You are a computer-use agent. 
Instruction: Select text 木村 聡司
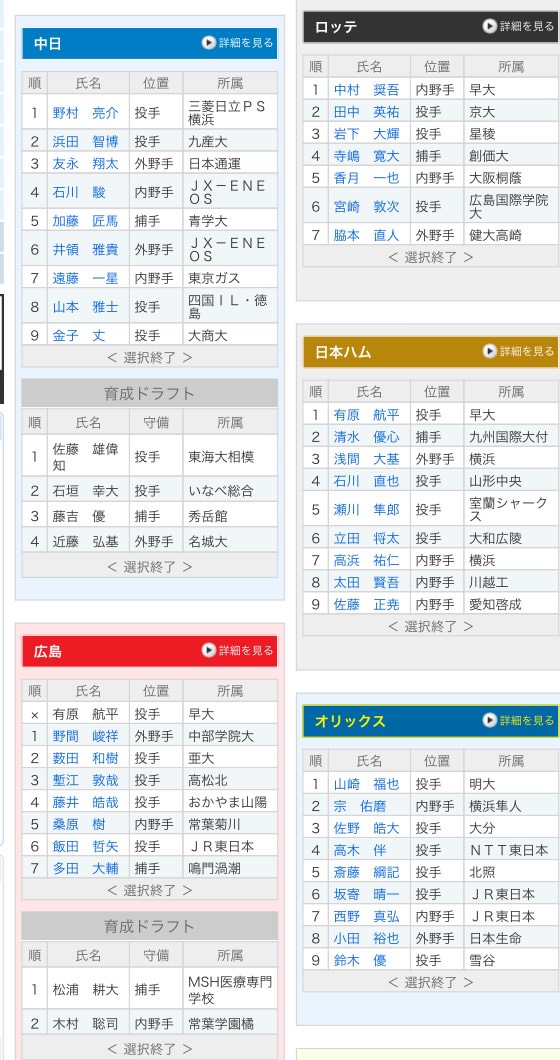(85, 1023)
